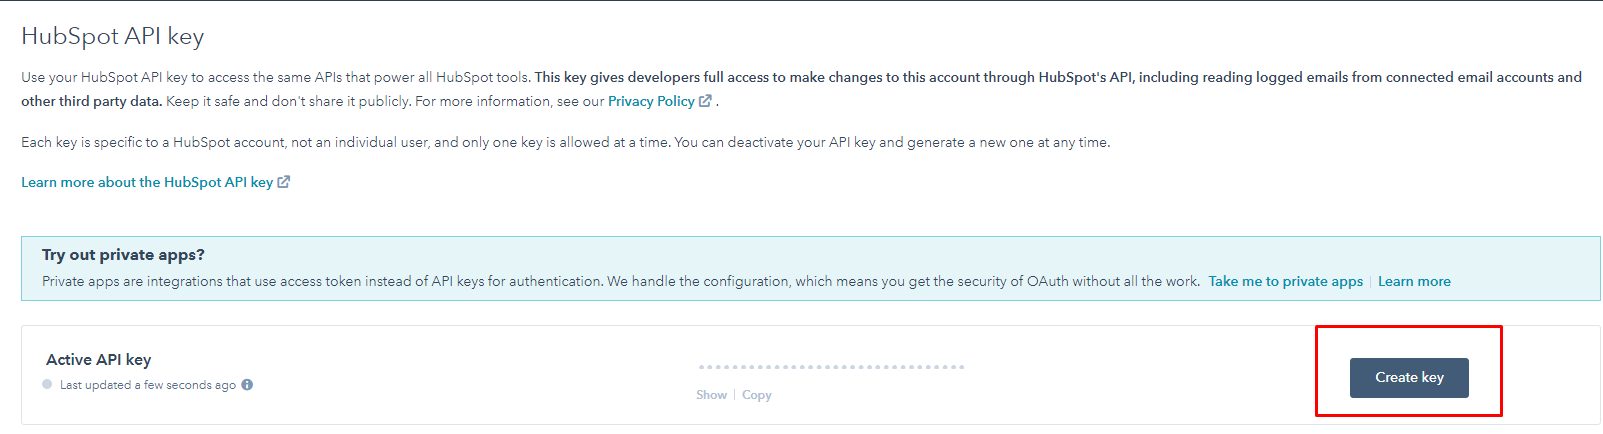Click the Try out private apps? heading

(x=123, y=255)
